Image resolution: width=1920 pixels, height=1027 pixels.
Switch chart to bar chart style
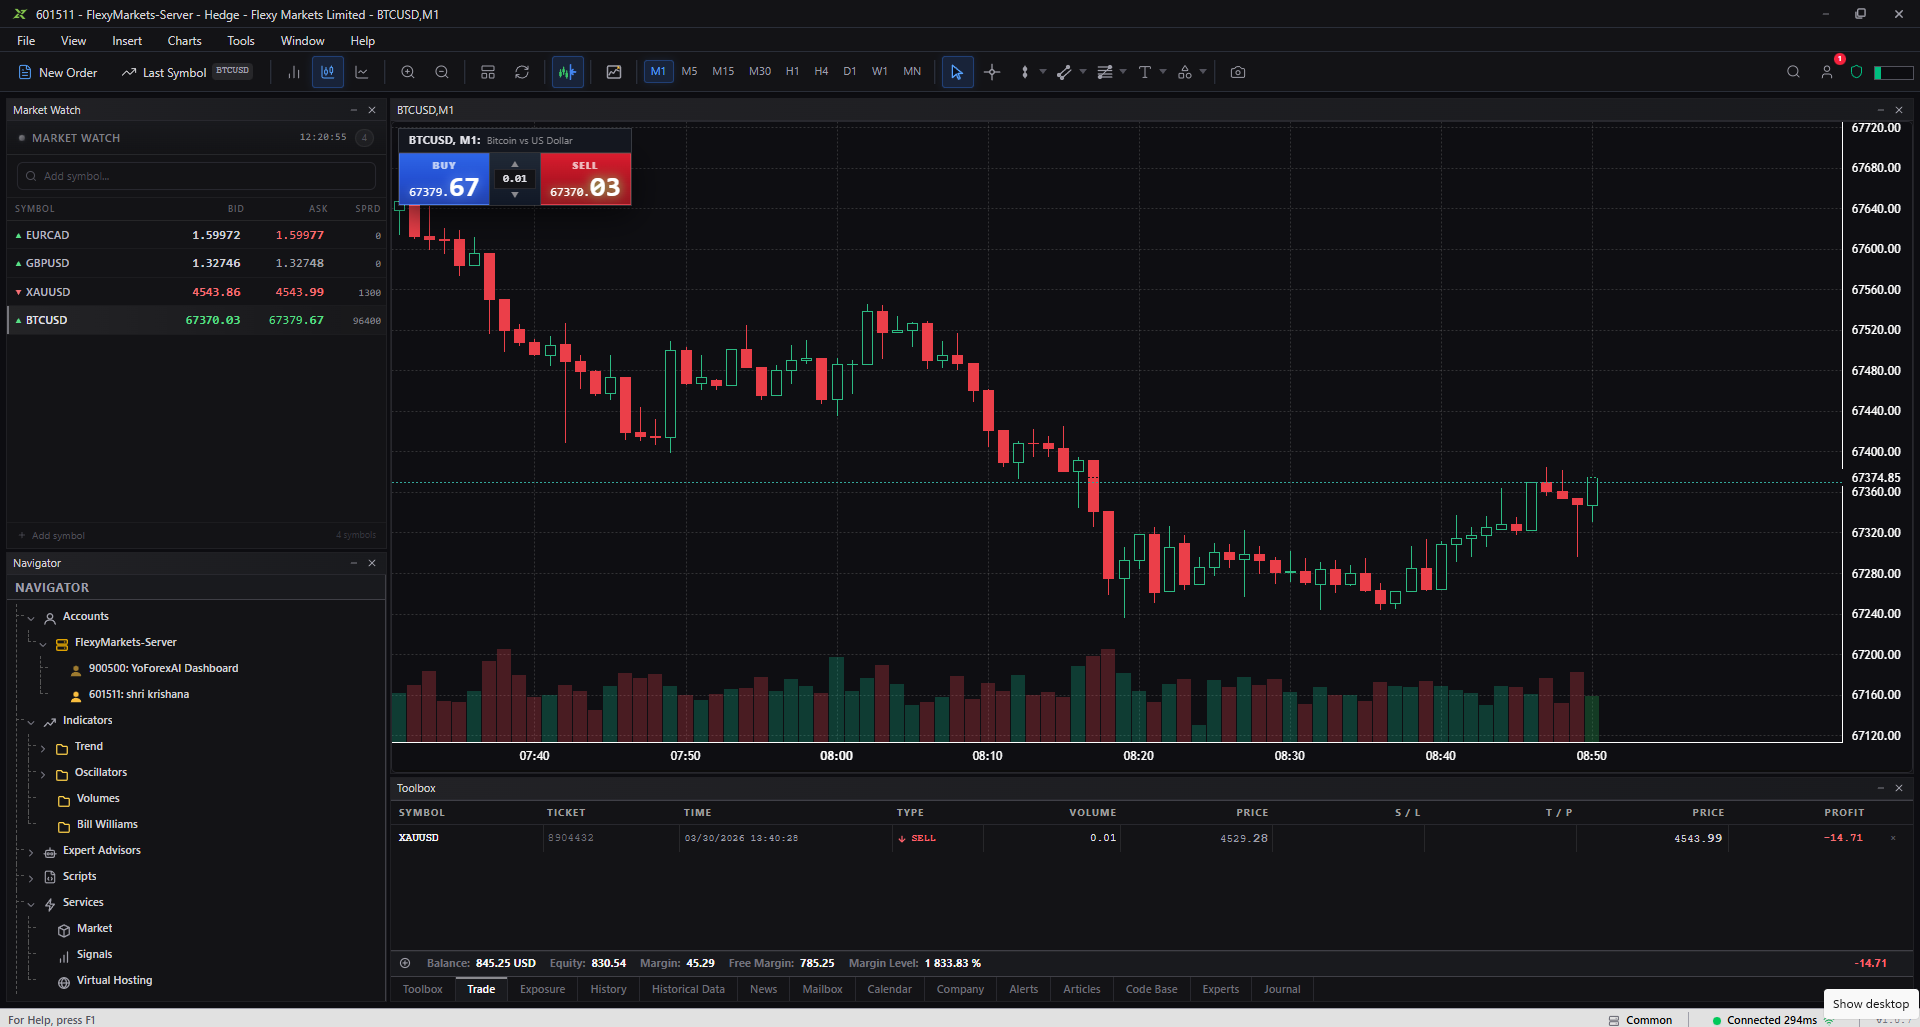[294, 72]
